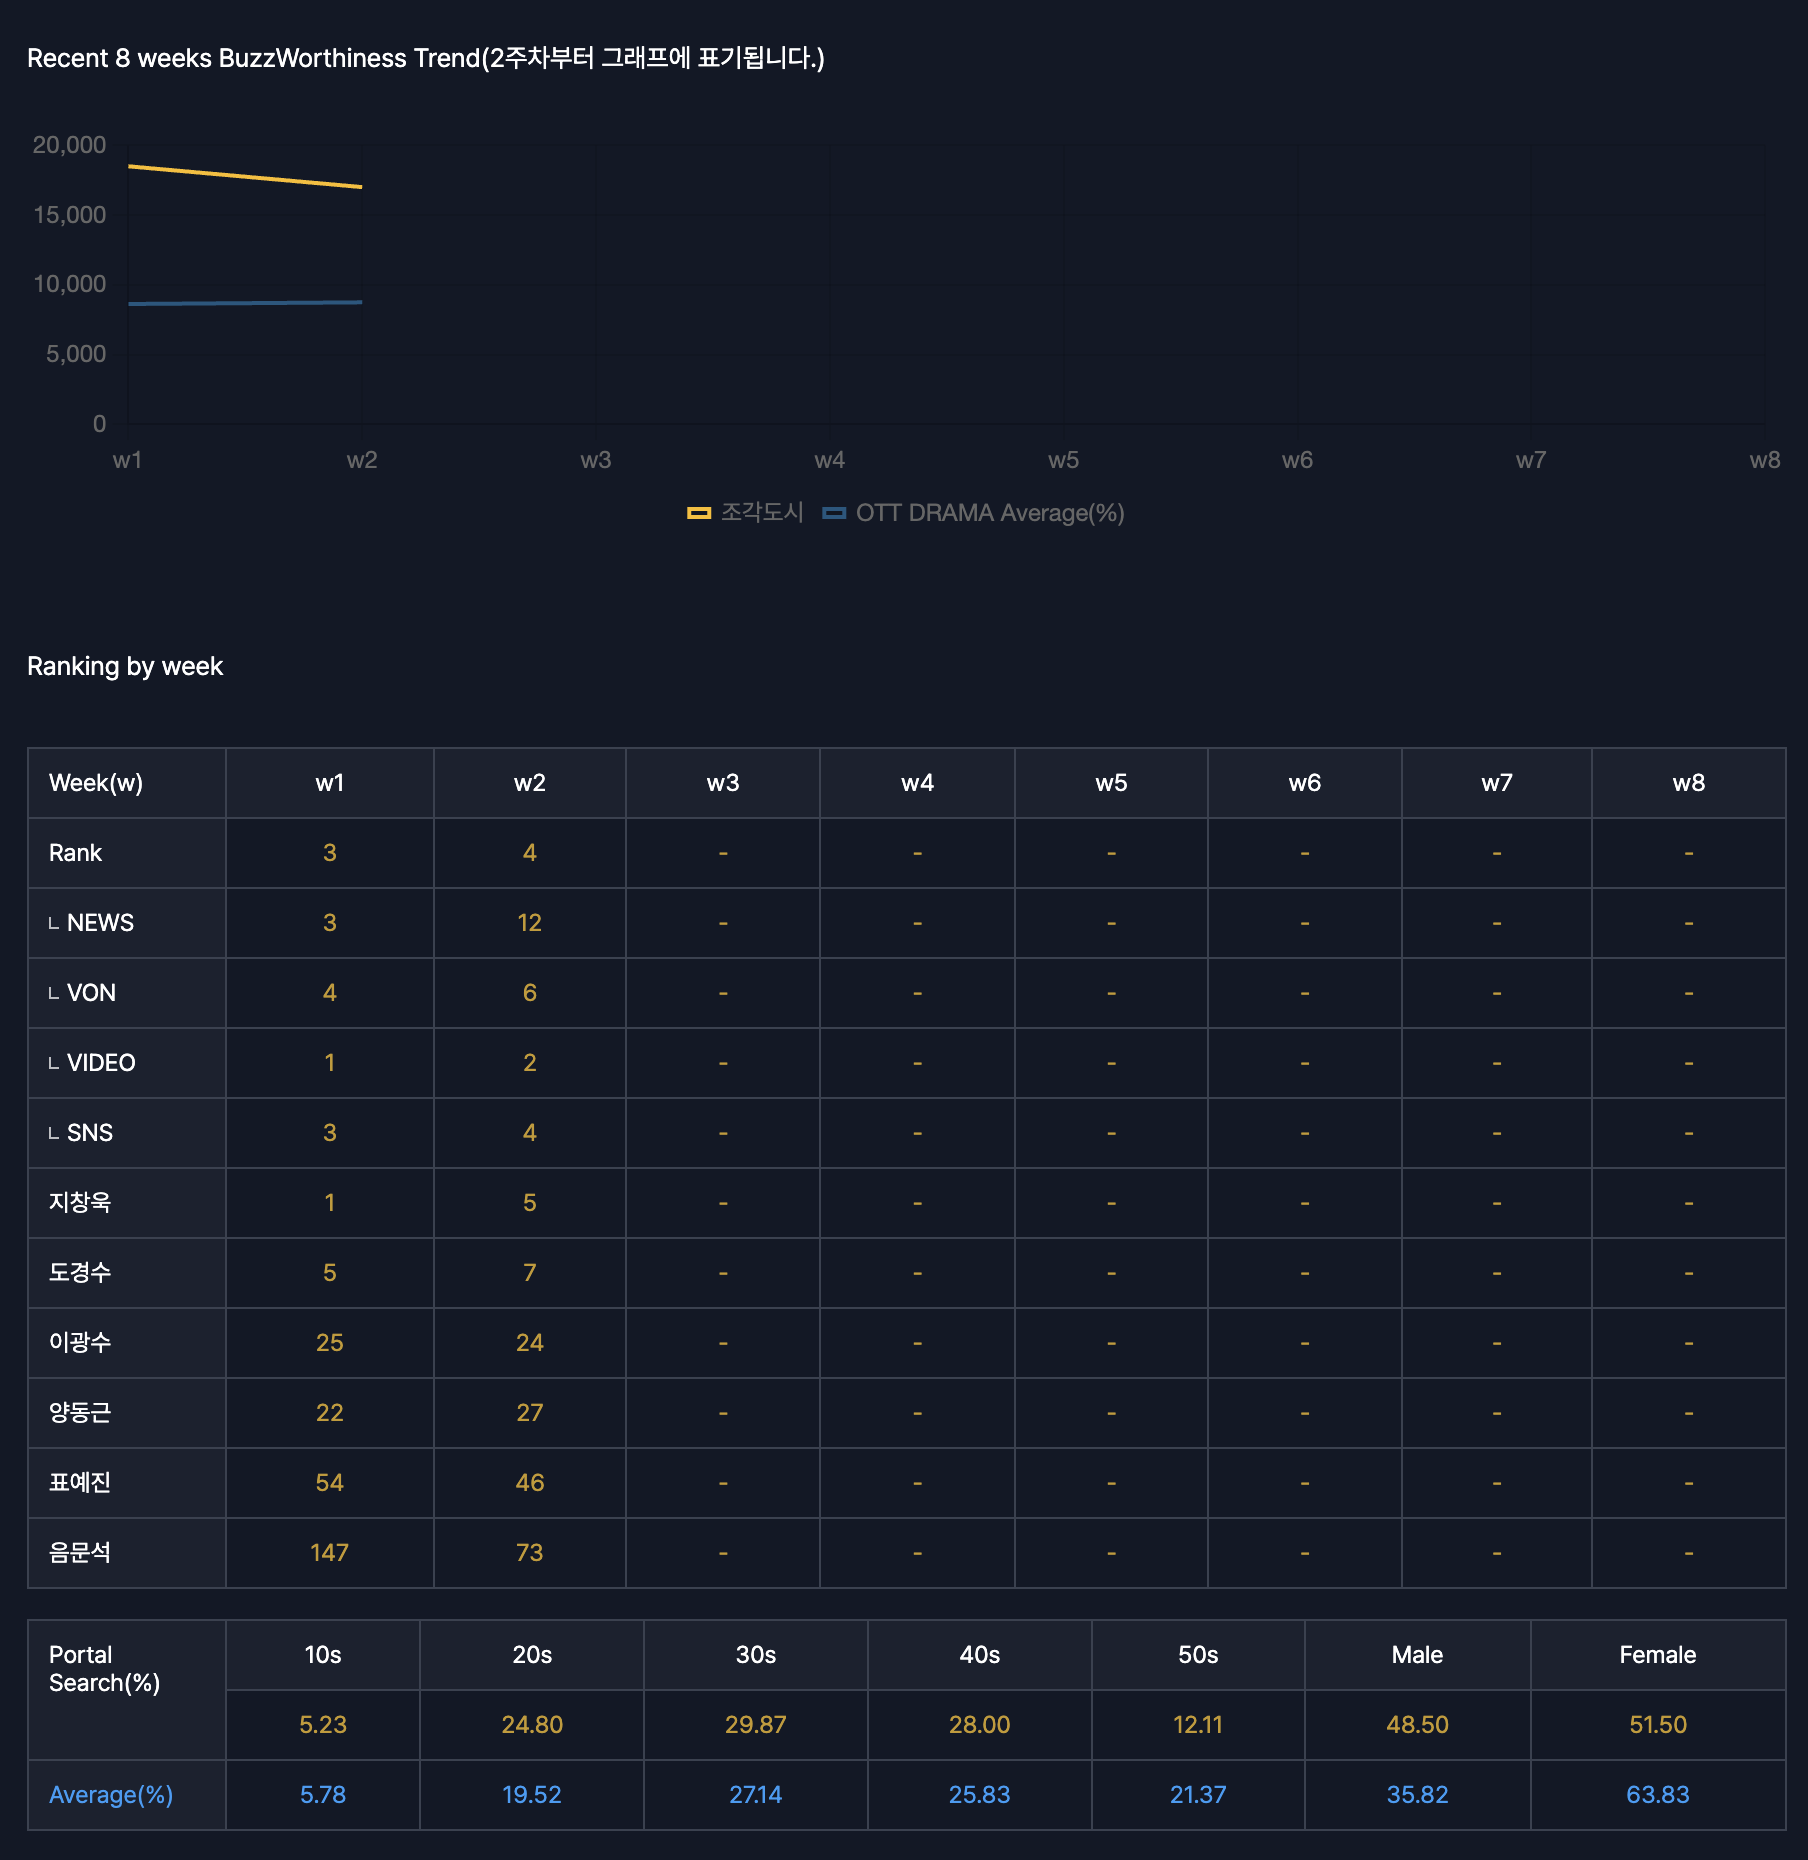Viewport: 1808px width, 1860px height.
Task: Click the blue Average(%) row label
Action: point(111,1795)
